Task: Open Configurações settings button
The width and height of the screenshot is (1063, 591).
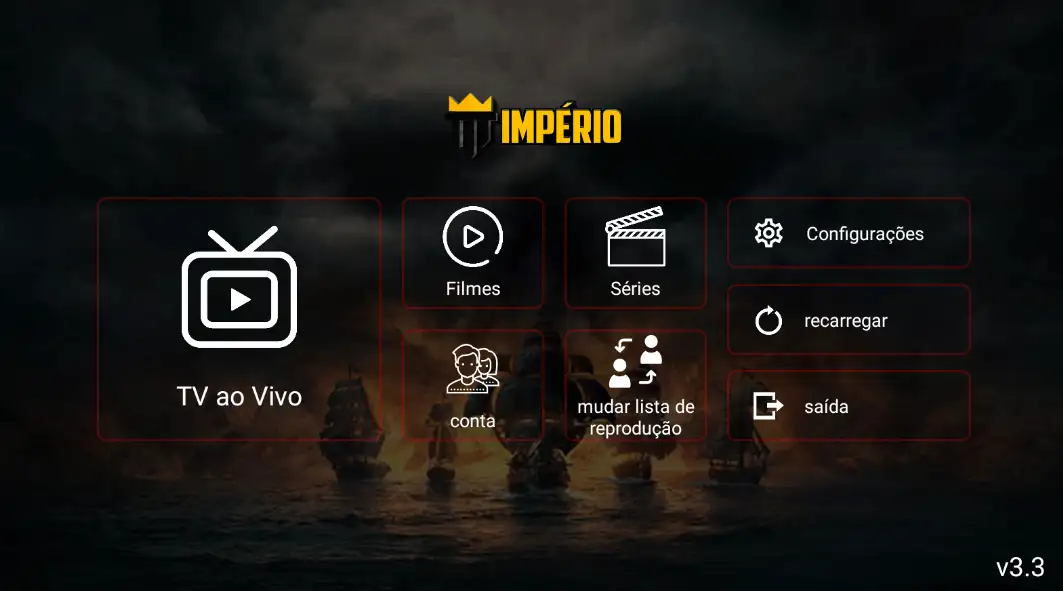Action: (x=849, y=233)
